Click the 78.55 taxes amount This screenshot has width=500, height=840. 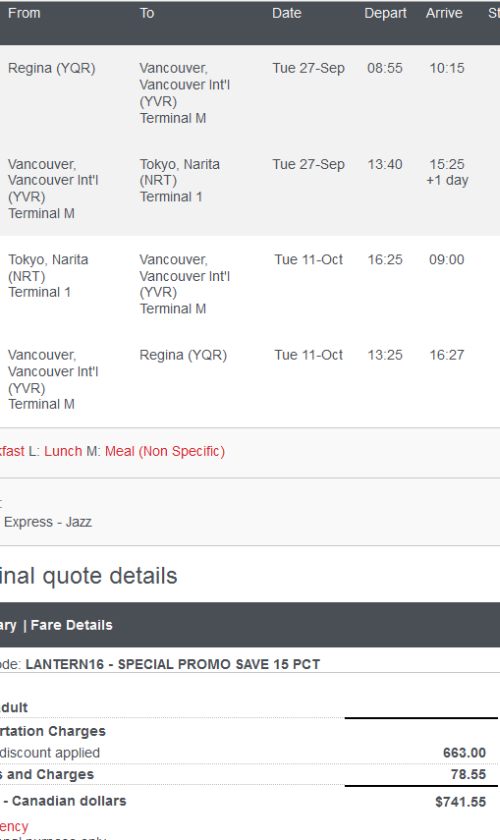(468, 774)
